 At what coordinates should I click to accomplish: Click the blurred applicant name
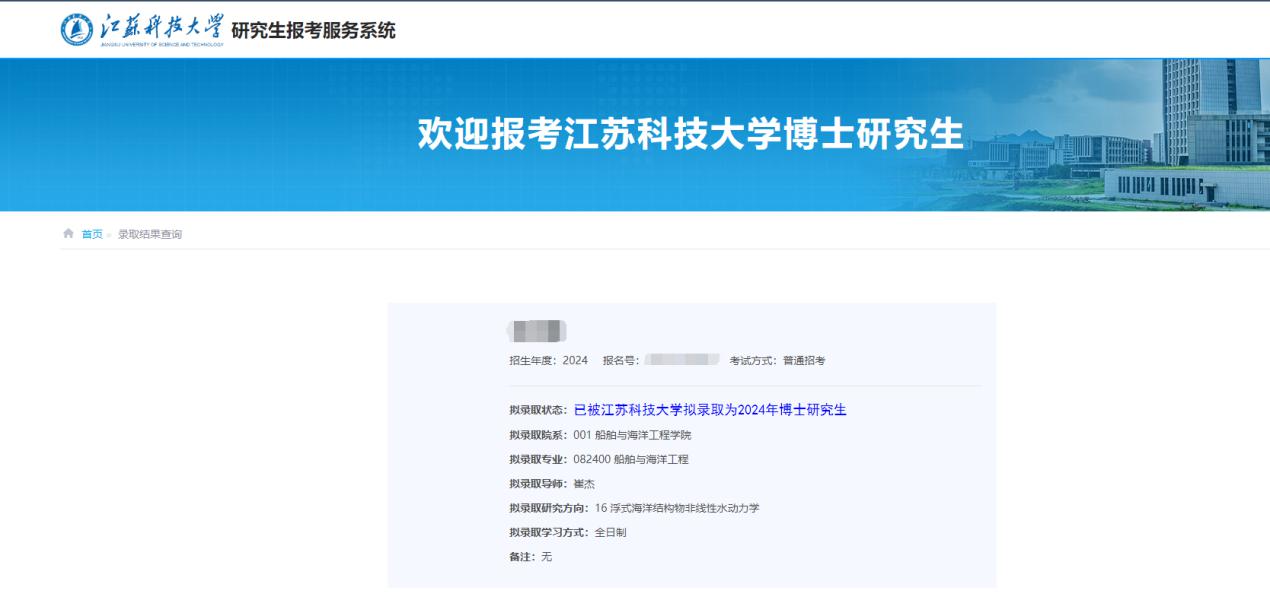(x=537, y=331)
